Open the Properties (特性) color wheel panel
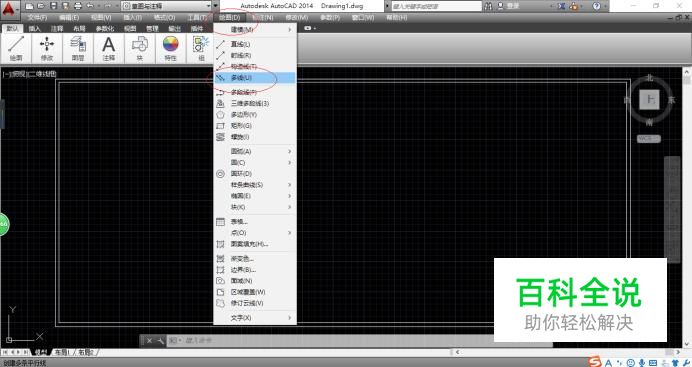The image size is (692, 367). pyautogui.click(x=170, y=48)
